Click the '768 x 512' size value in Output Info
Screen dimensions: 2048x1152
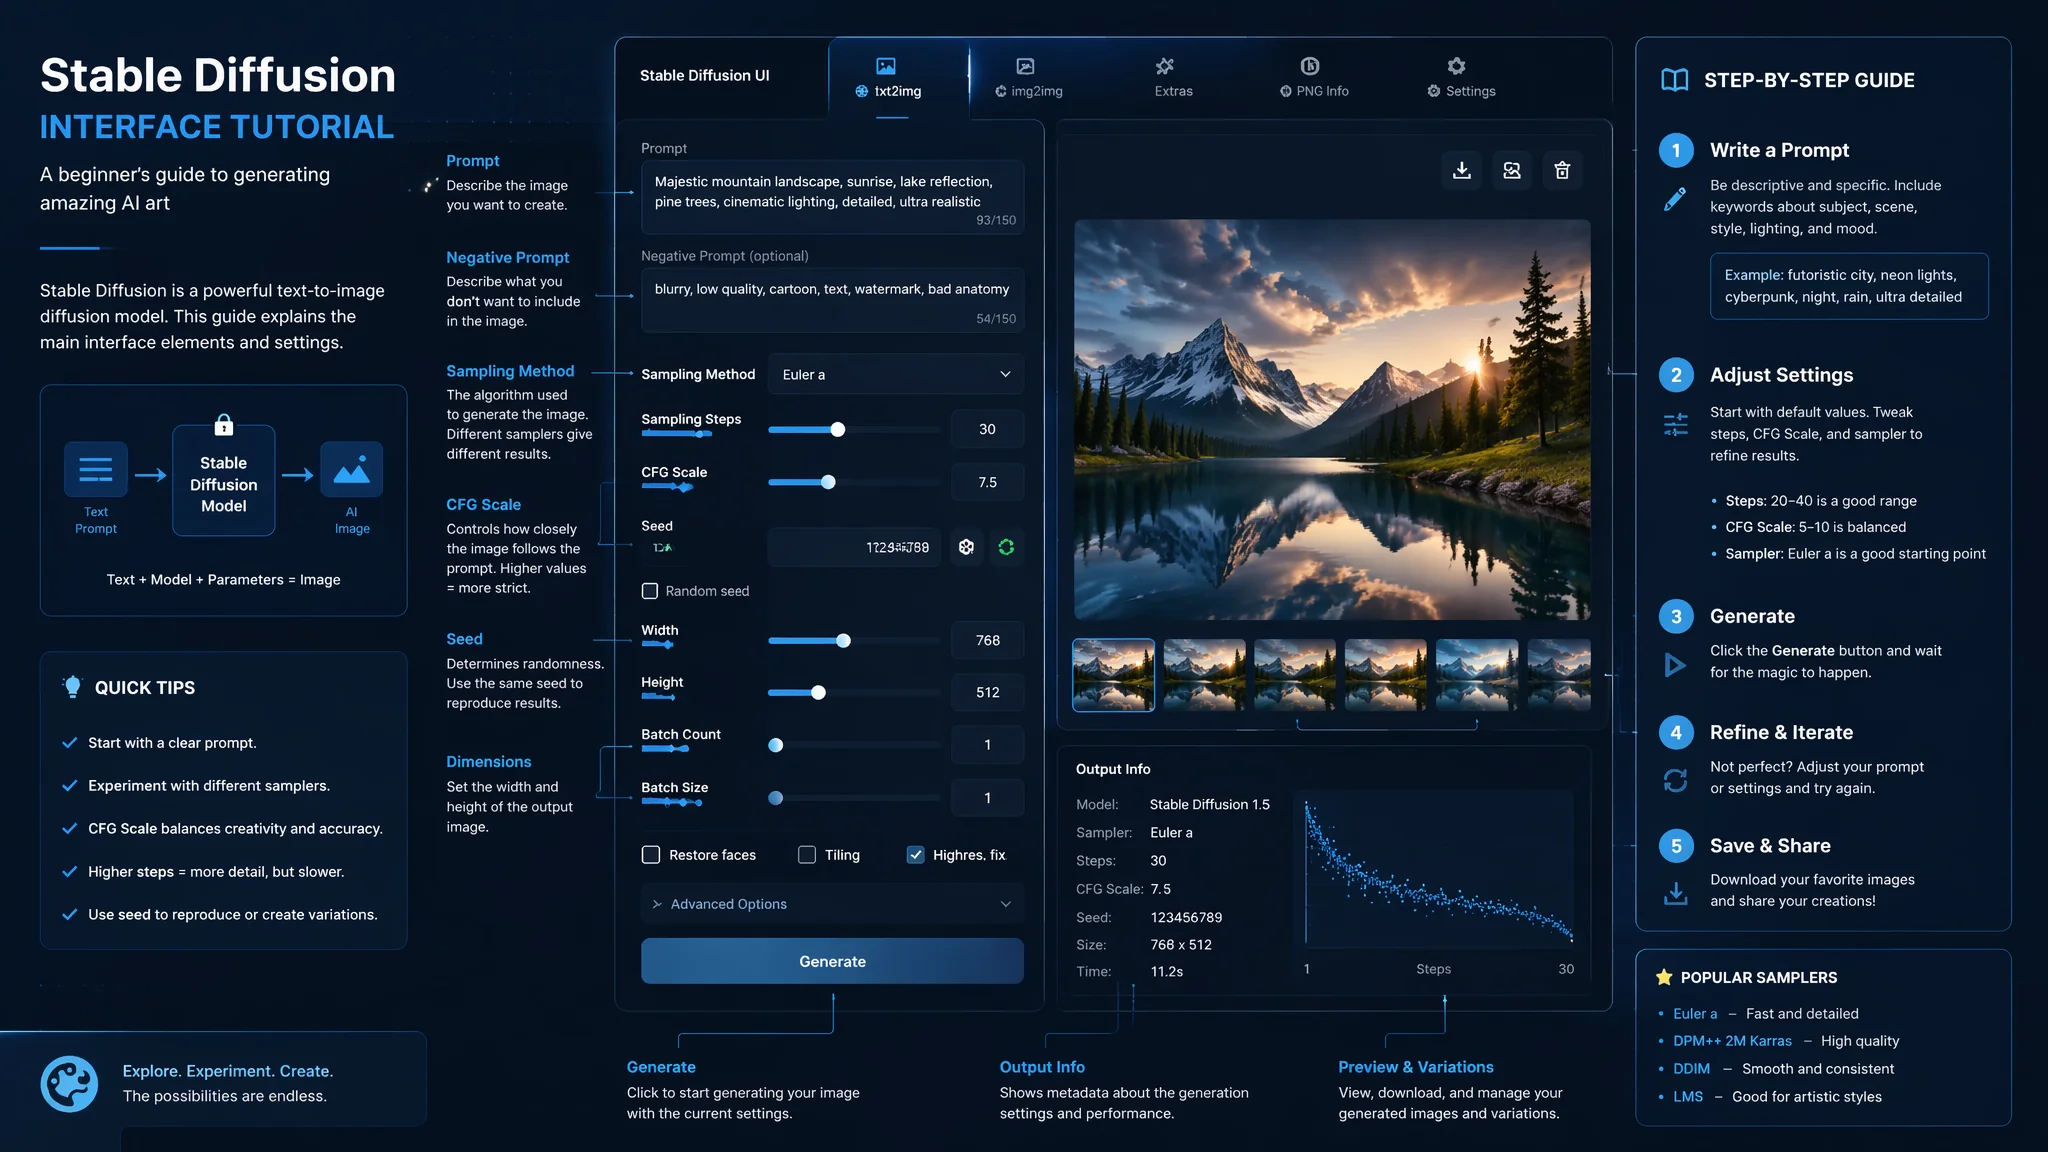1181,944
